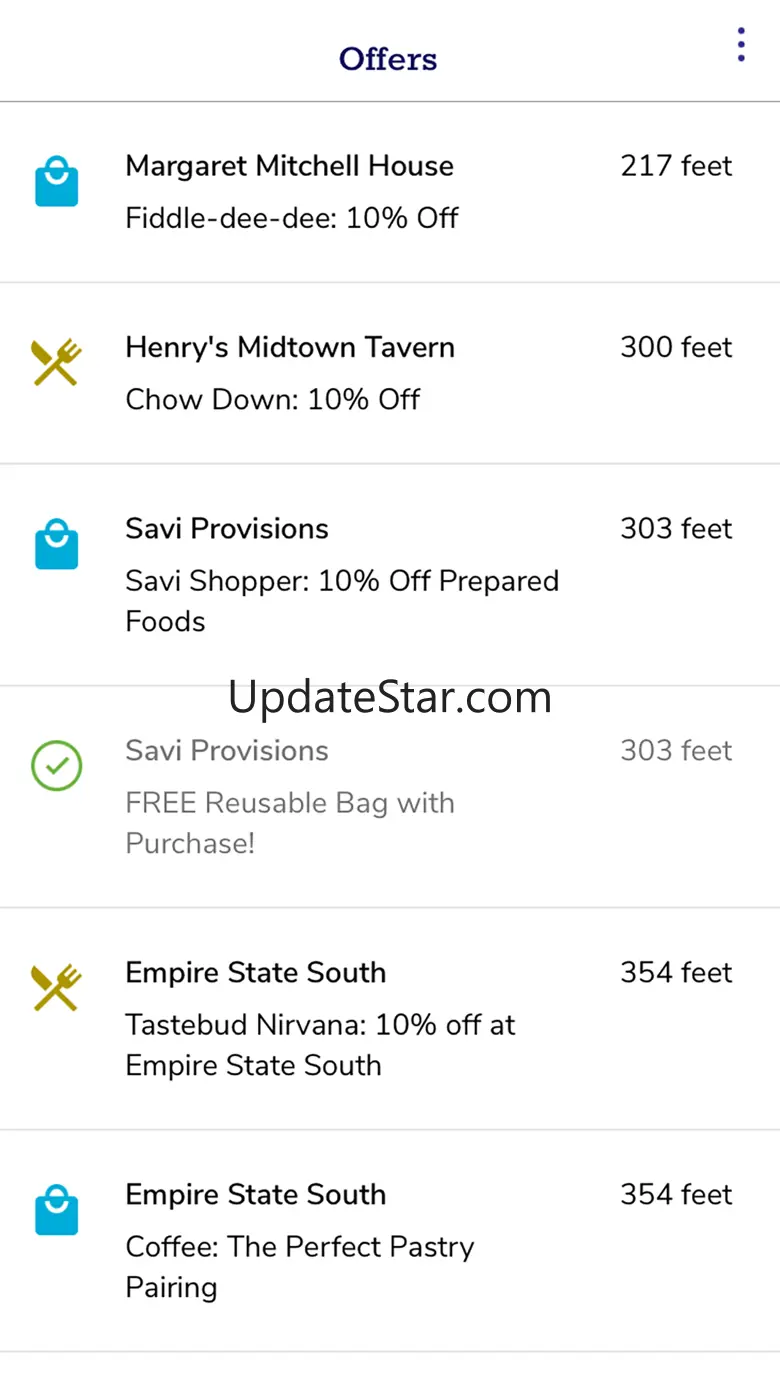Tap 354 feet next to Tastebud Nirvana
Screen dimensions: 780x1387
pos(676,973)
